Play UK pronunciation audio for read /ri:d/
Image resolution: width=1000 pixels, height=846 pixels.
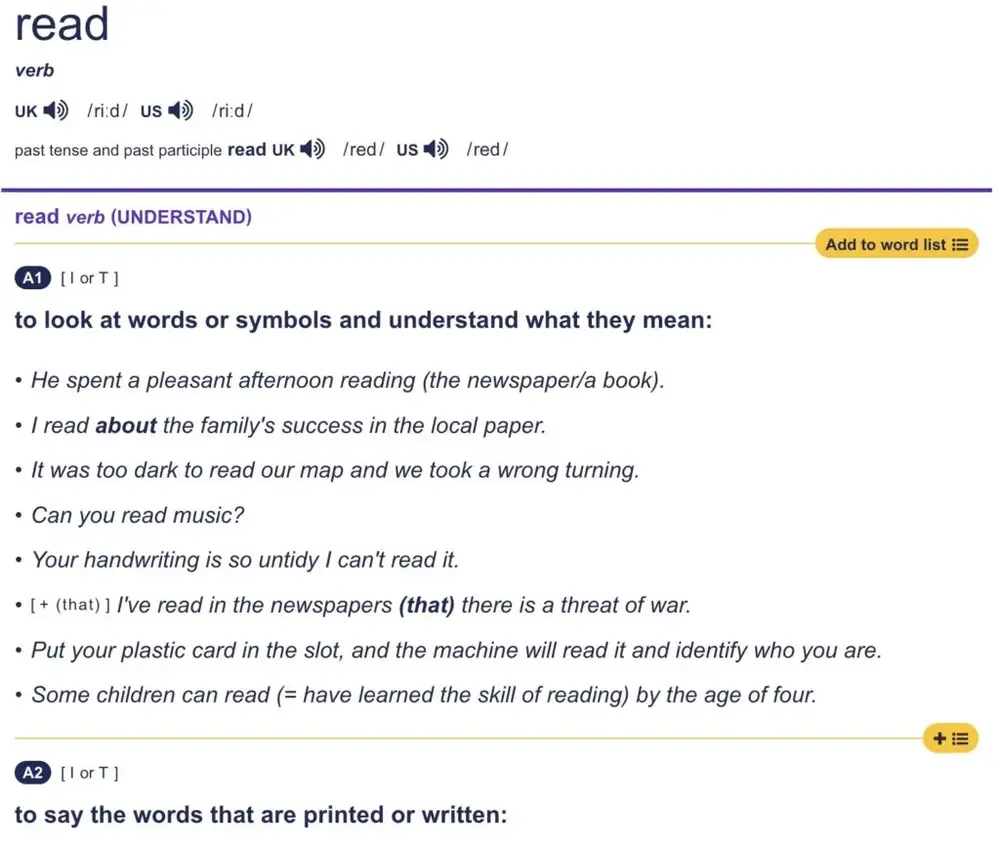click(x=55, y=111)
